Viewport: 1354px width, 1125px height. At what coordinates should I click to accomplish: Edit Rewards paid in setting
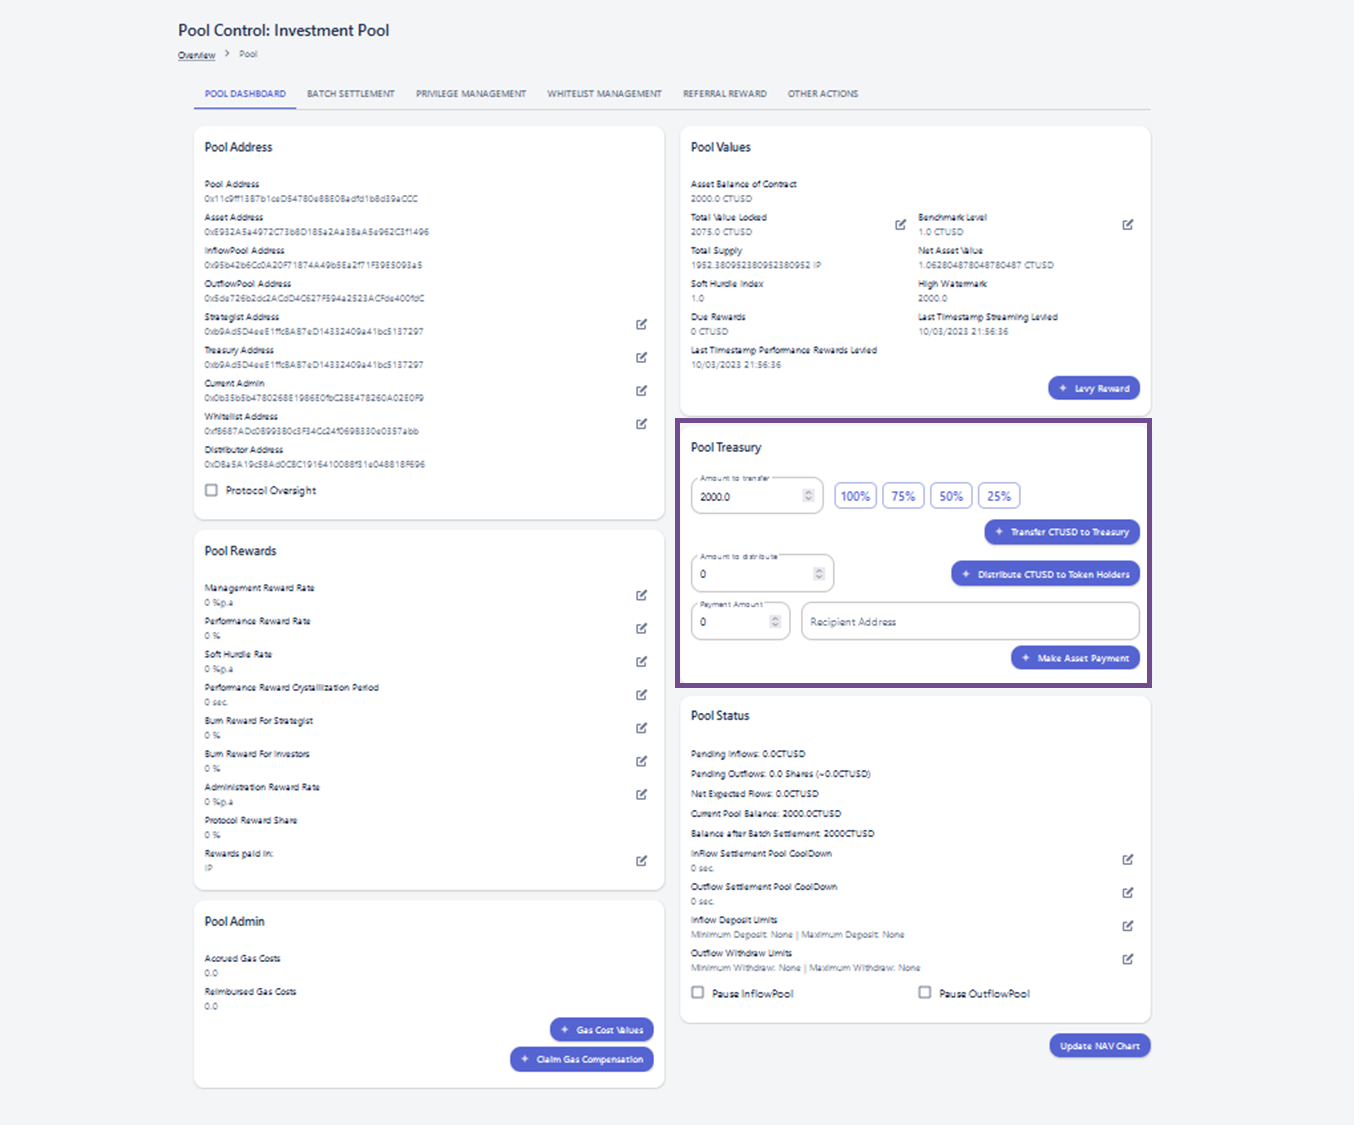[641, 861]
